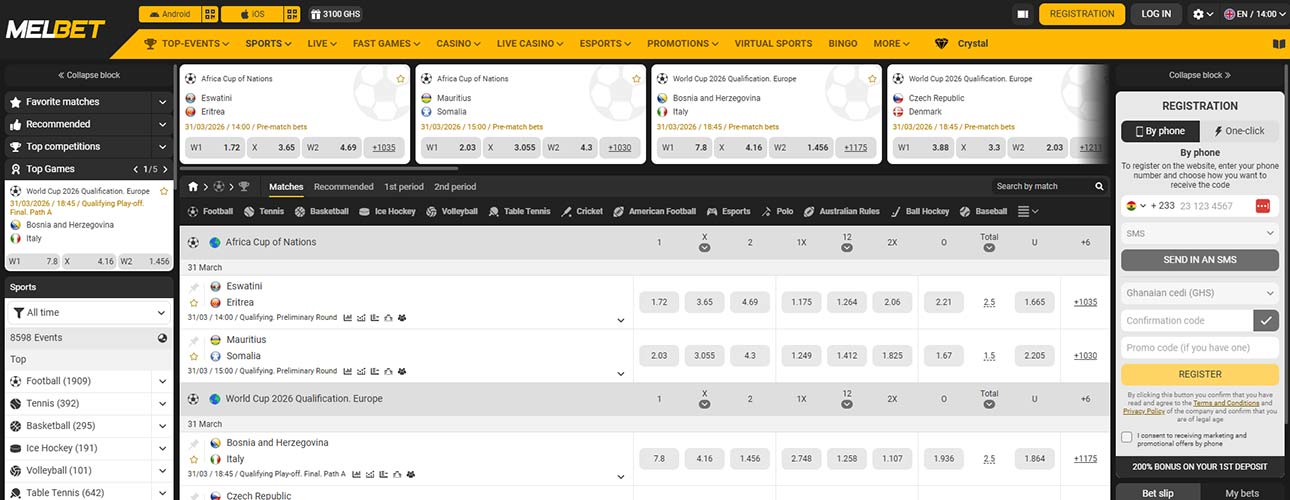
Task: Click Promo code input field
Action: [x=1200, y=348]
